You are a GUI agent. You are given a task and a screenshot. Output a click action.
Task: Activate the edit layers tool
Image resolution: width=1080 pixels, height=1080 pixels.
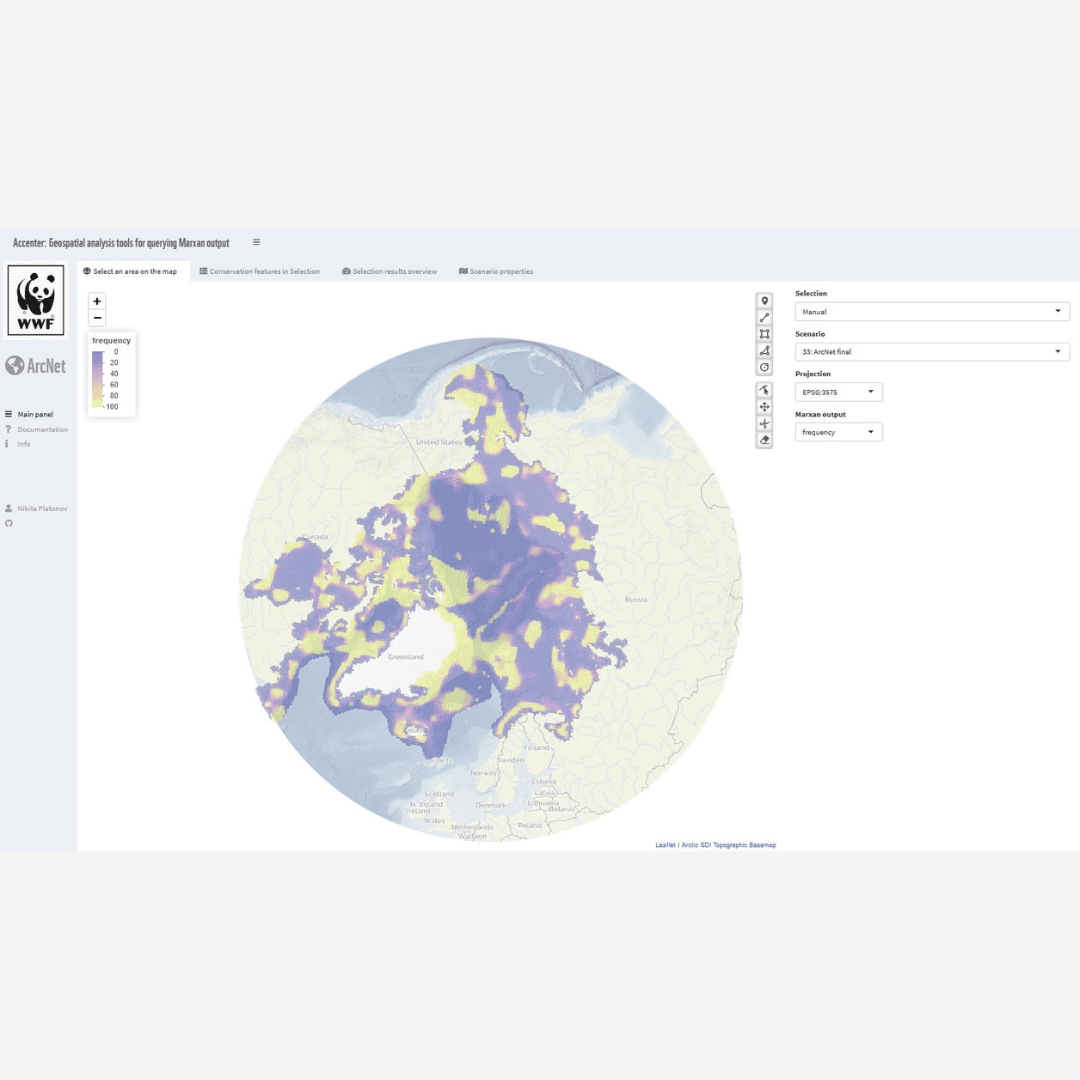coord(765,390)
